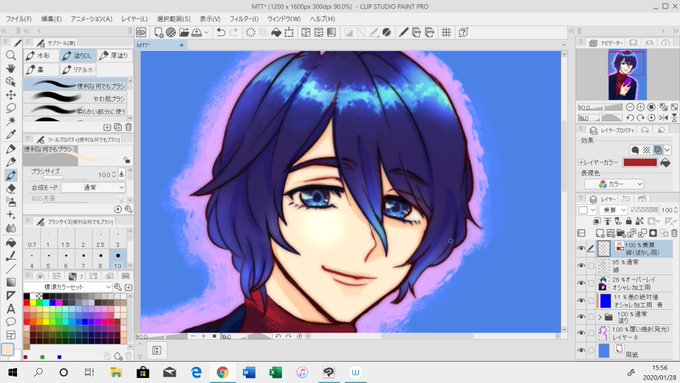Delete layer with trash icon in layer panel
The height and width of the screenshot is (383, 680).
pyautogui.click(x=674, y=233)
